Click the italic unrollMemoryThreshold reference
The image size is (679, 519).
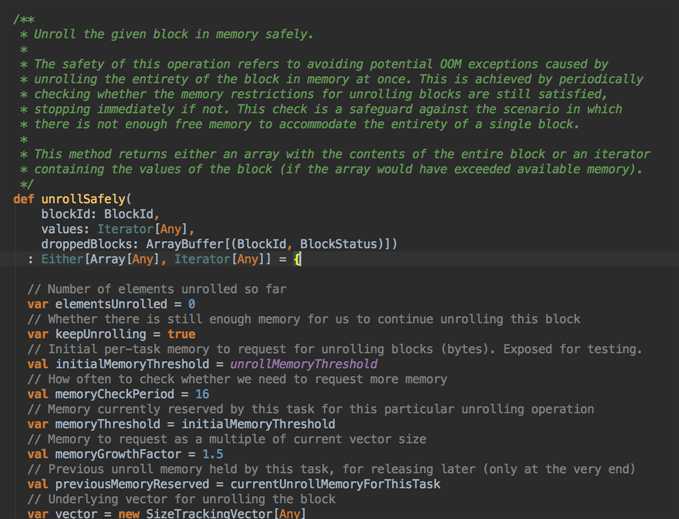[304, 364]
